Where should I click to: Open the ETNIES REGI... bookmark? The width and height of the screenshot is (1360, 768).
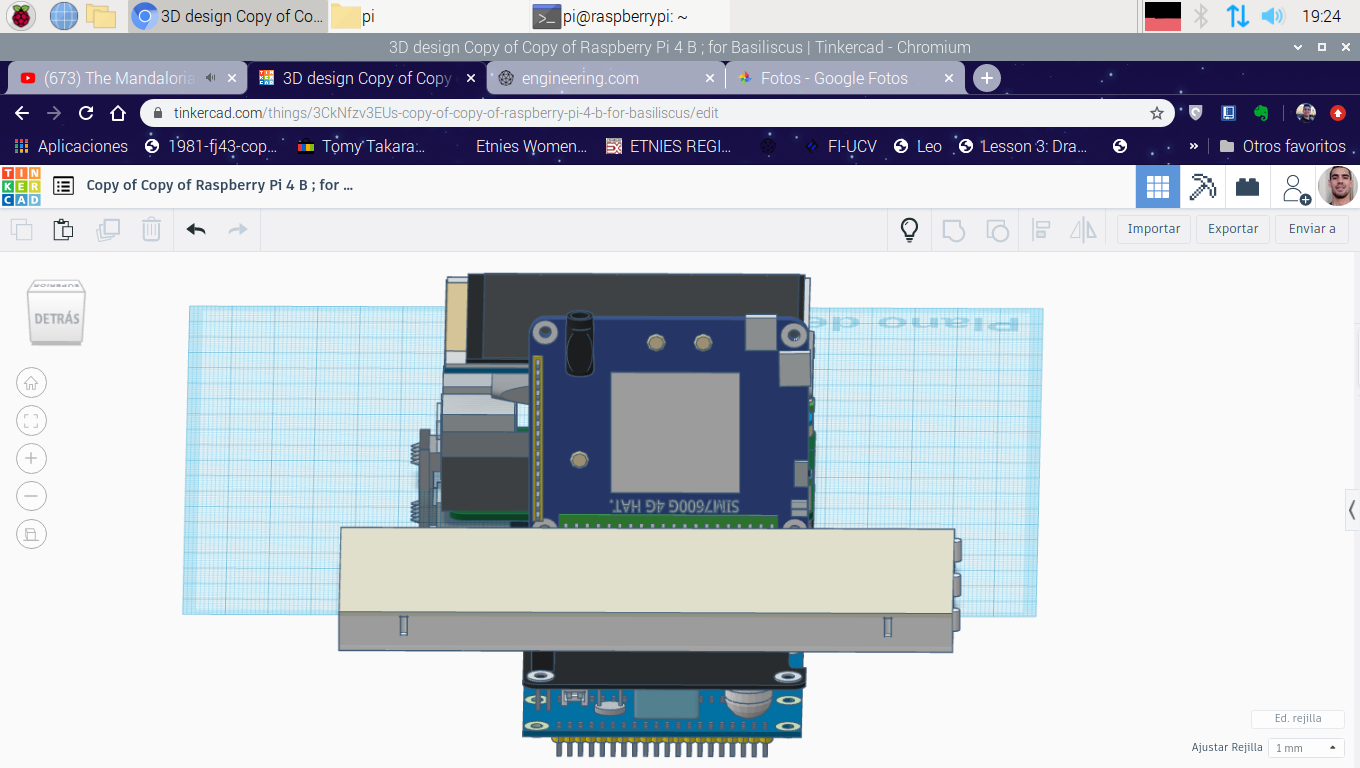[x=669, y=146]
